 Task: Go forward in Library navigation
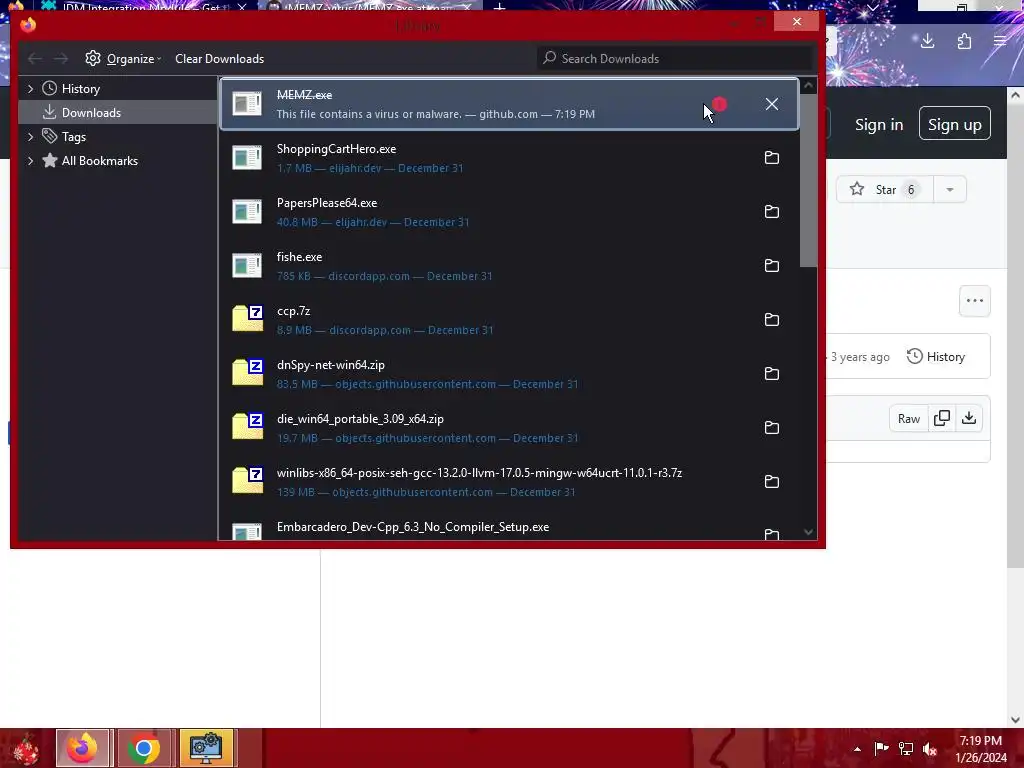click(x=61, y=59)
